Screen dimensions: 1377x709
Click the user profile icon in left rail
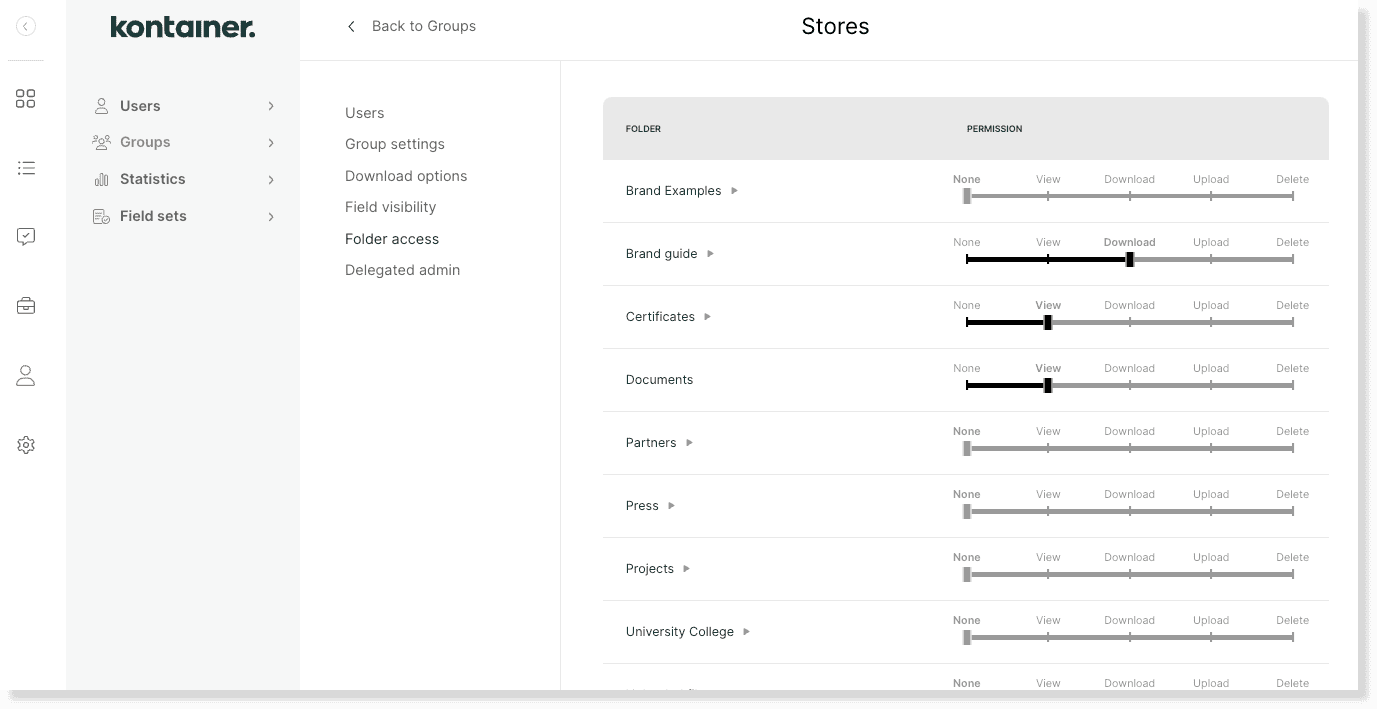26,376
